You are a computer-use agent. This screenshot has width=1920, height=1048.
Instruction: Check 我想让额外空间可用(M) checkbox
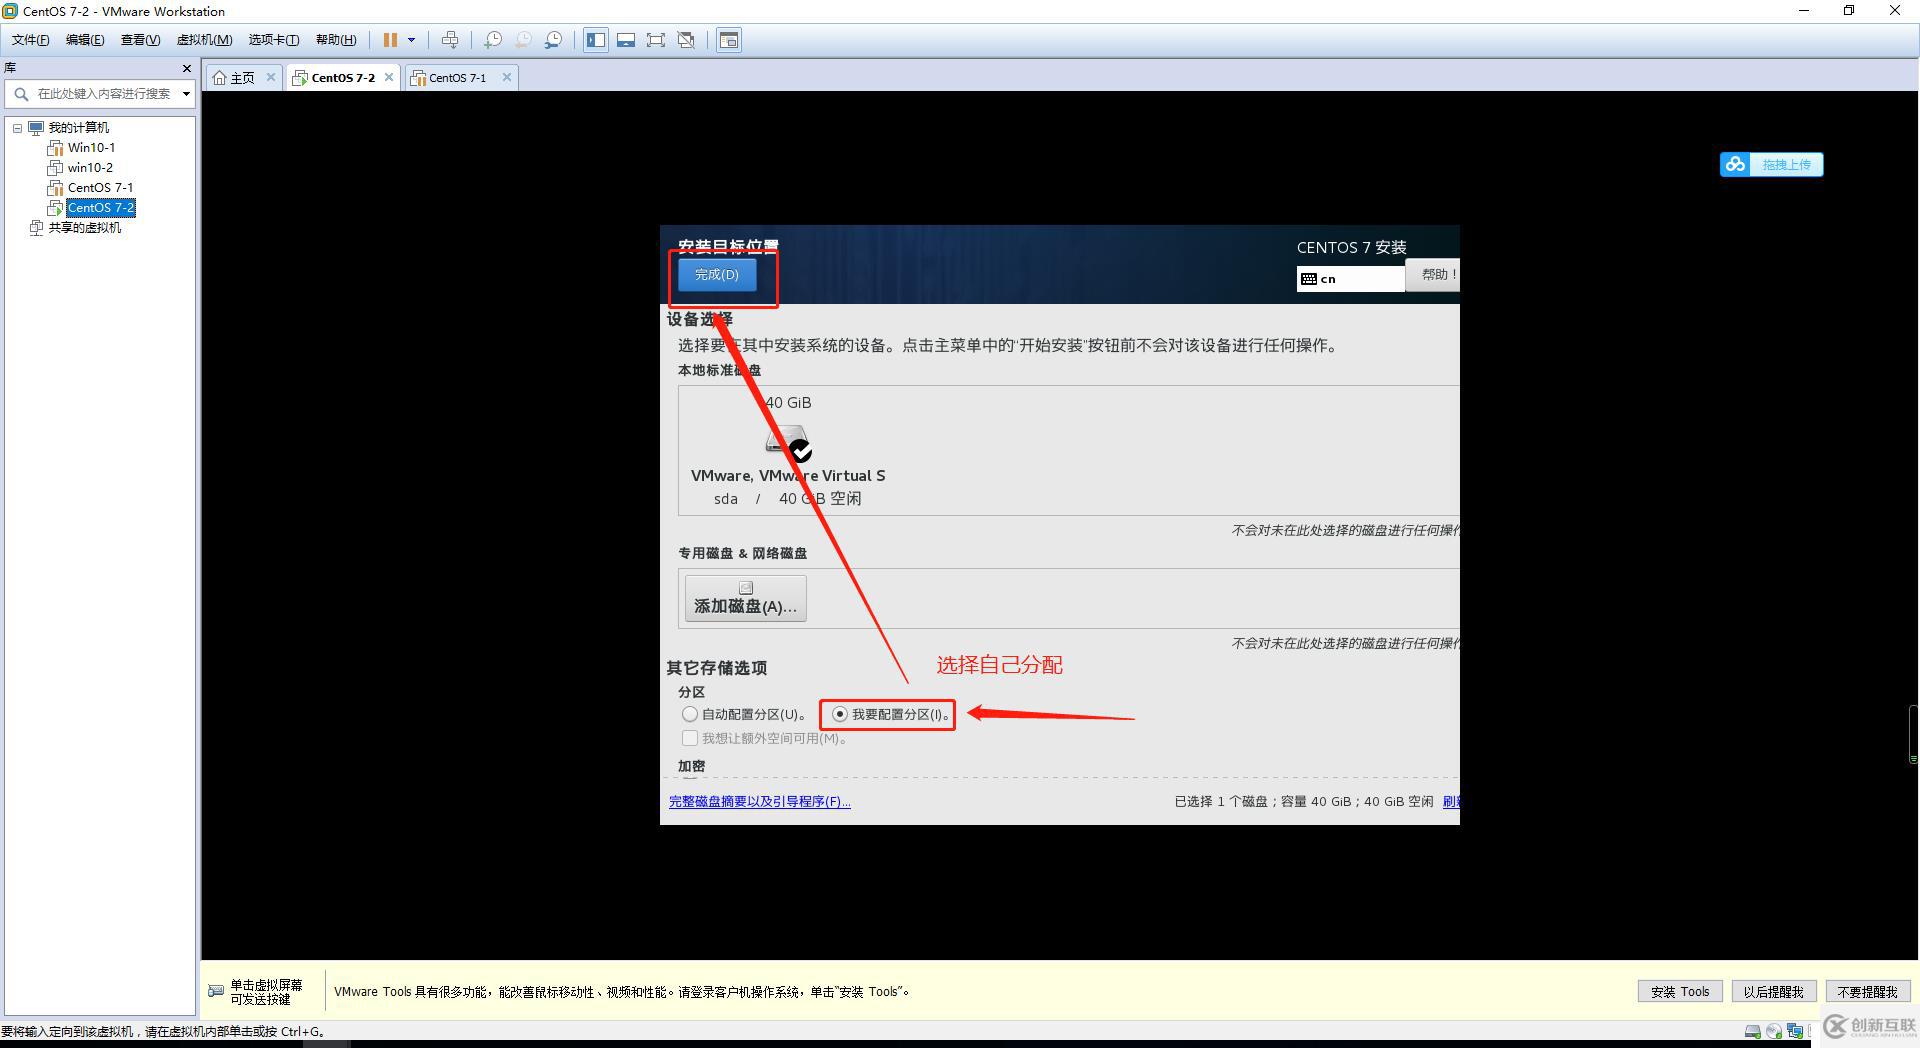(690, 738)
